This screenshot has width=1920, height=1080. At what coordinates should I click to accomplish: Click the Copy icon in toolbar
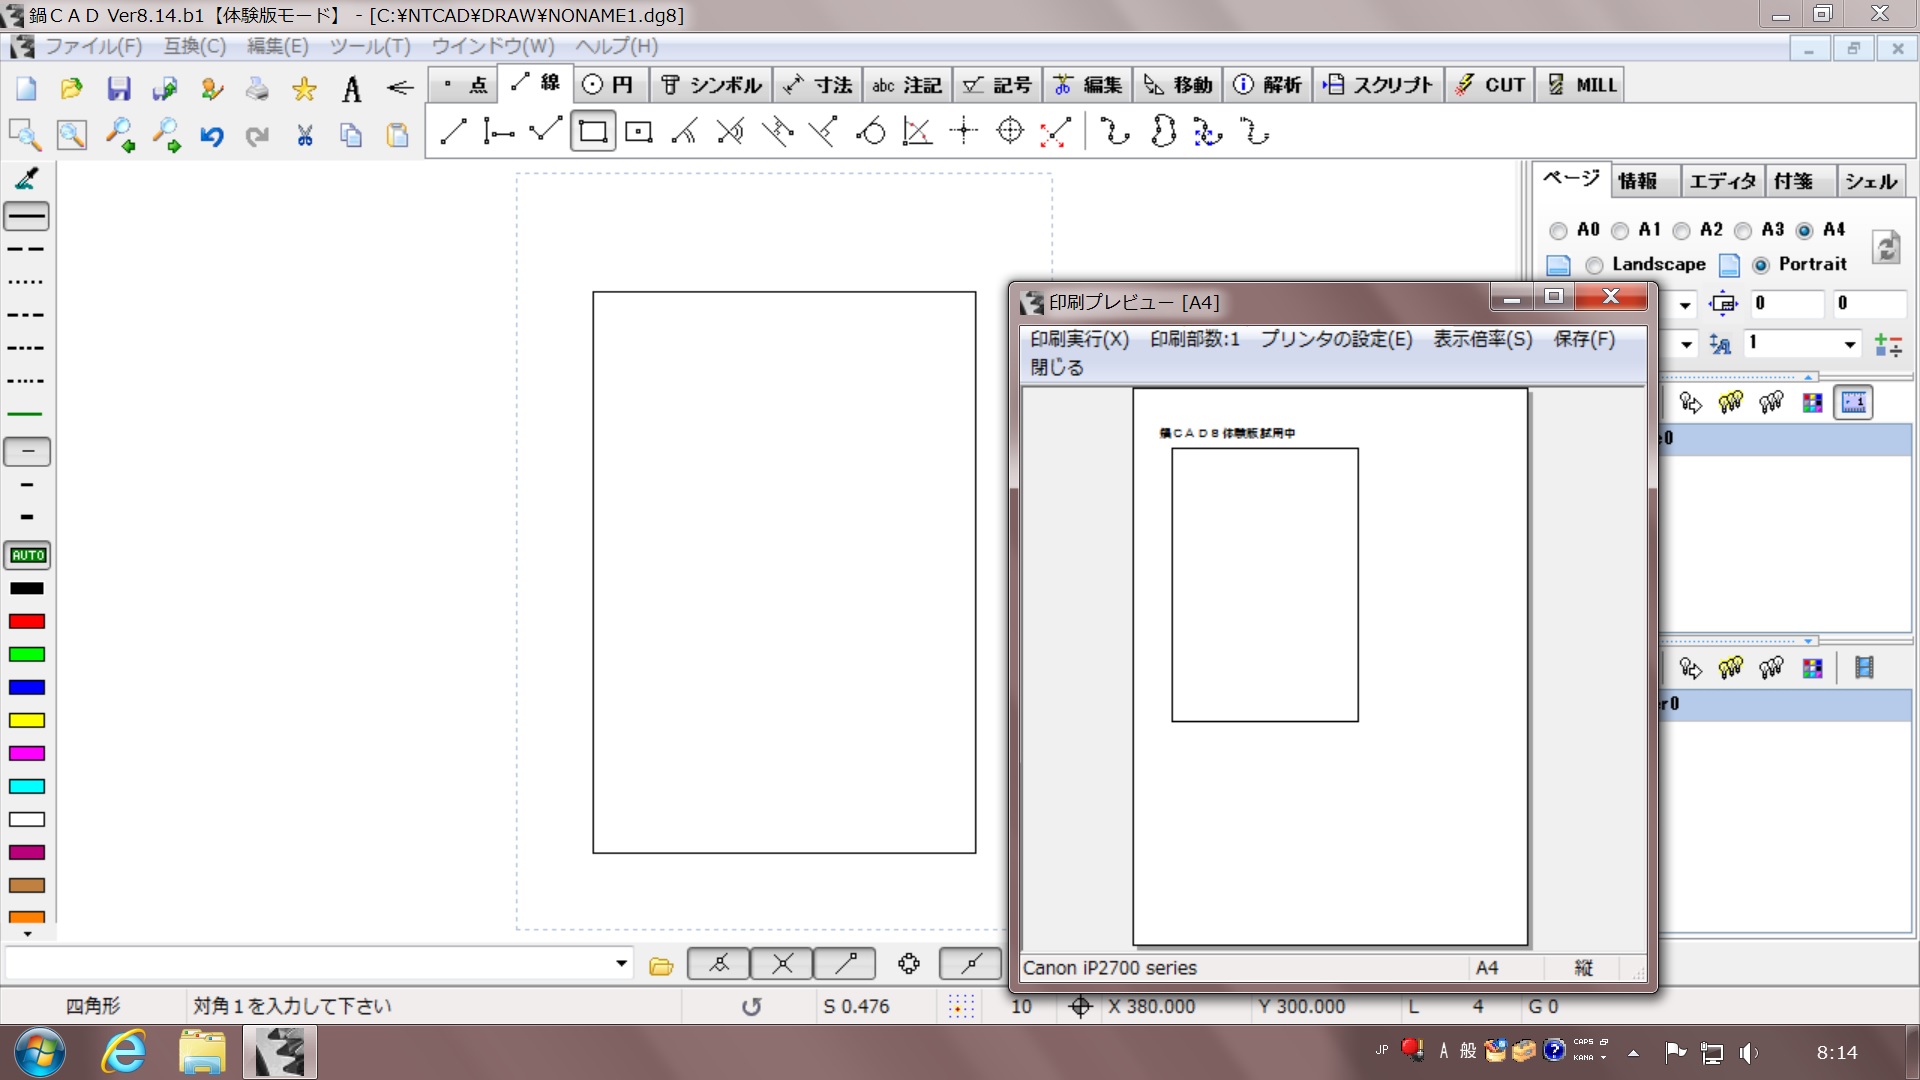click(351, 135)
